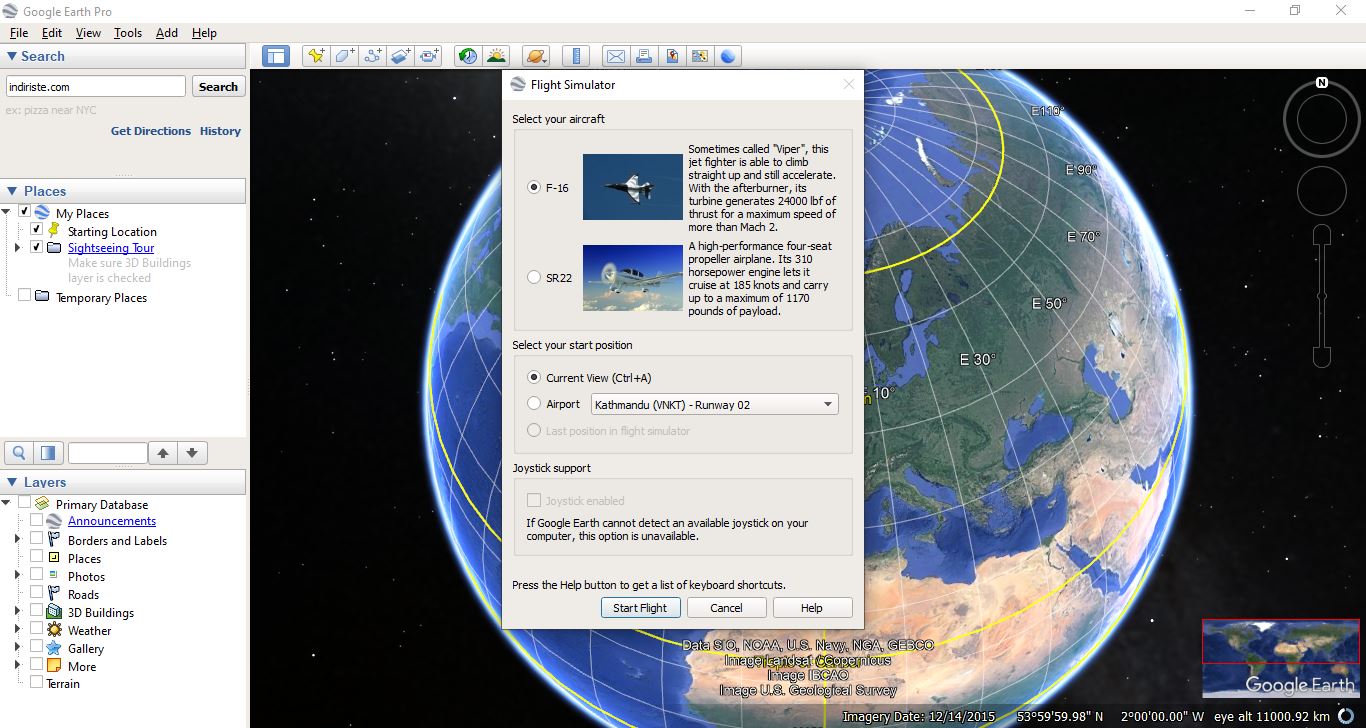Click the Search button

coord(218,87)
